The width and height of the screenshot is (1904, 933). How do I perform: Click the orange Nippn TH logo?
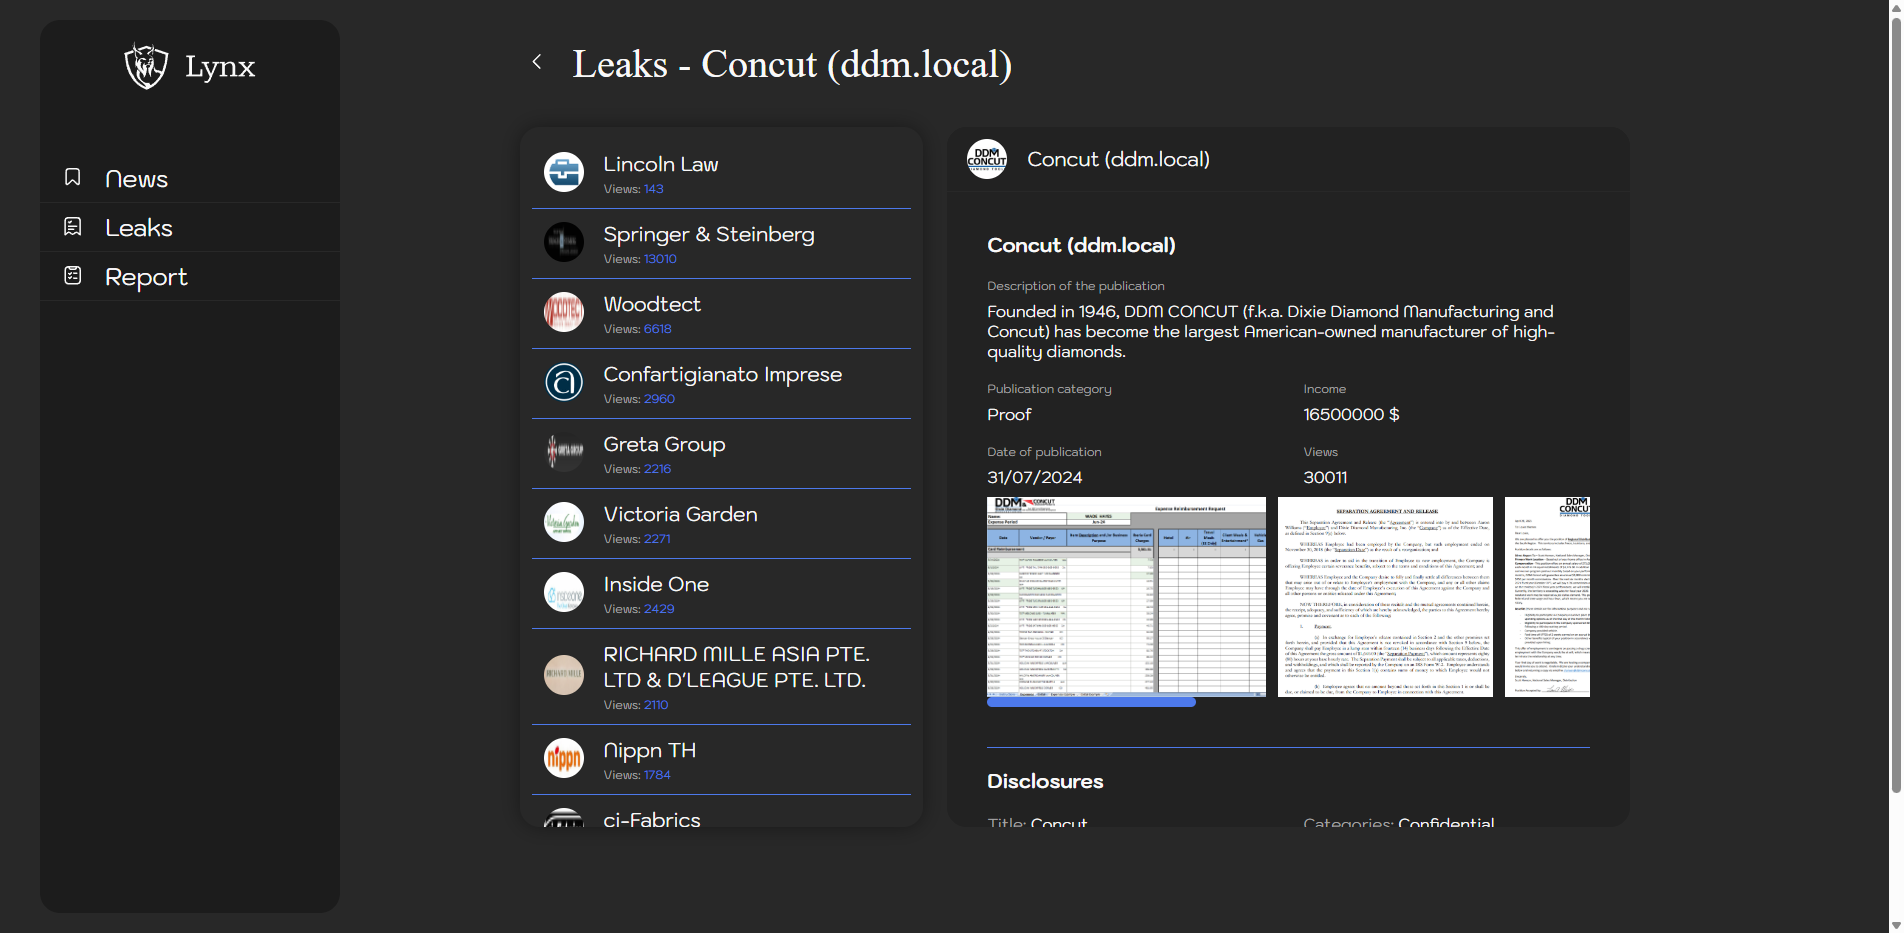click(x=564, y=758)
